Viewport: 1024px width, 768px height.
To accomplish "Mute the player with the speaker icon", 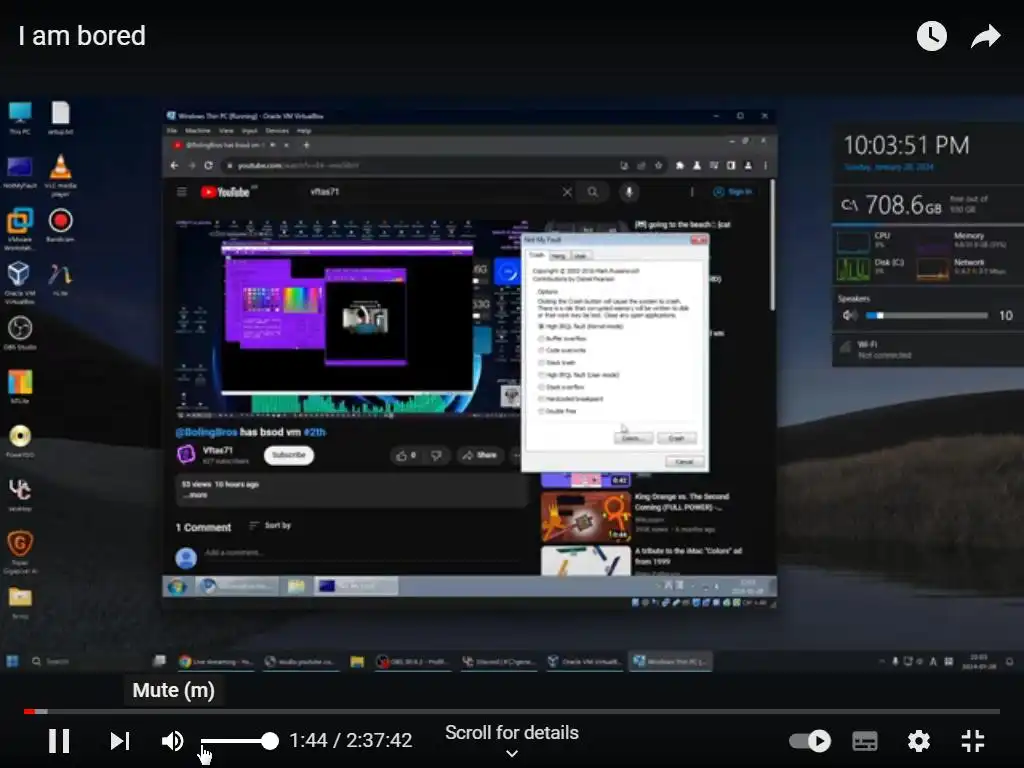I will pos(172,741).
